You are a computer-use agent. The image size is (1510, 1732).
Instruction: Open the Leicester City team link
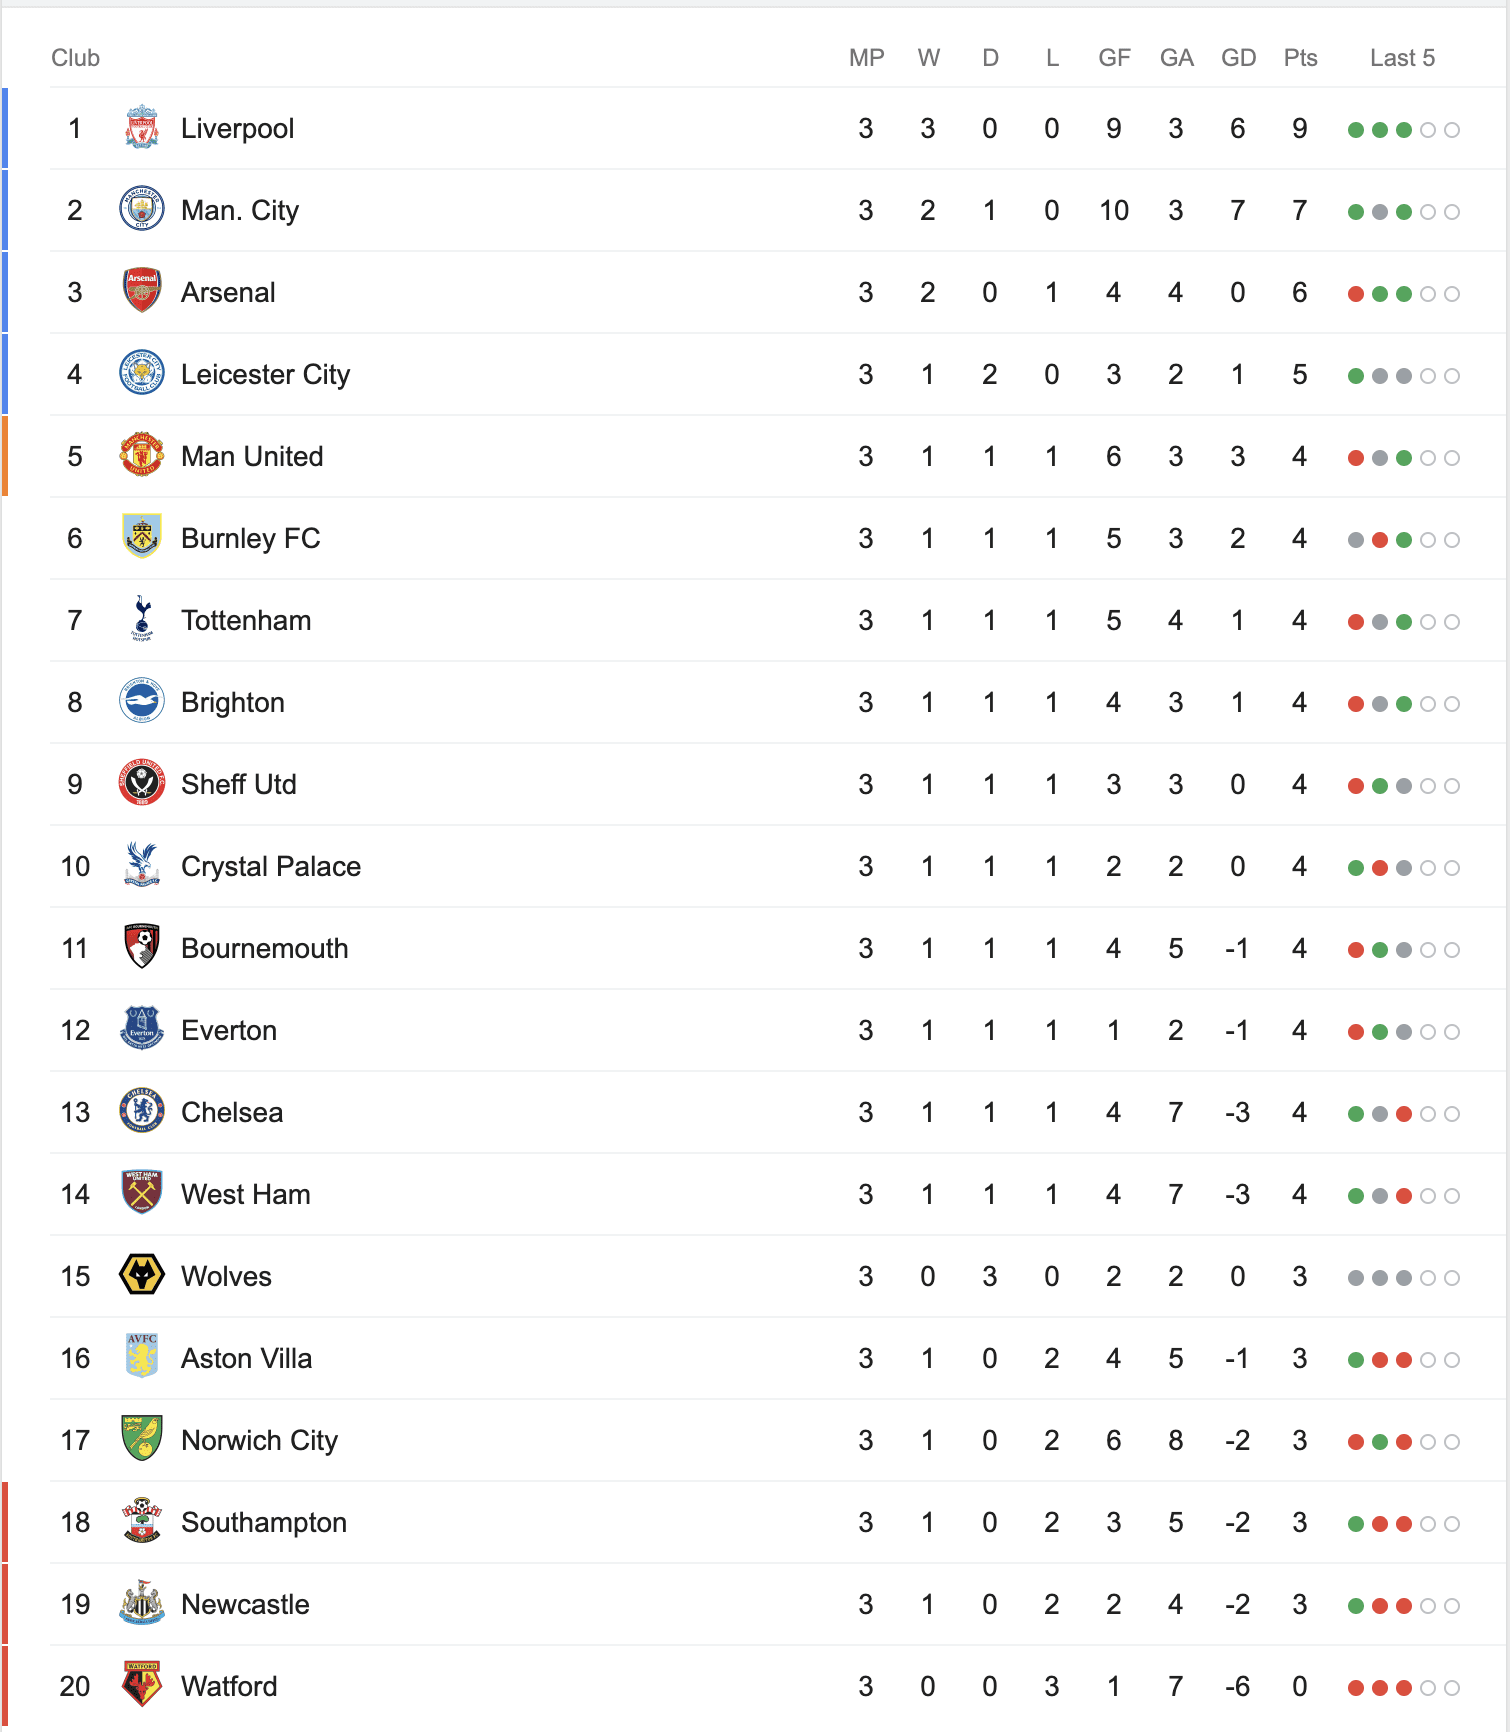265,375
